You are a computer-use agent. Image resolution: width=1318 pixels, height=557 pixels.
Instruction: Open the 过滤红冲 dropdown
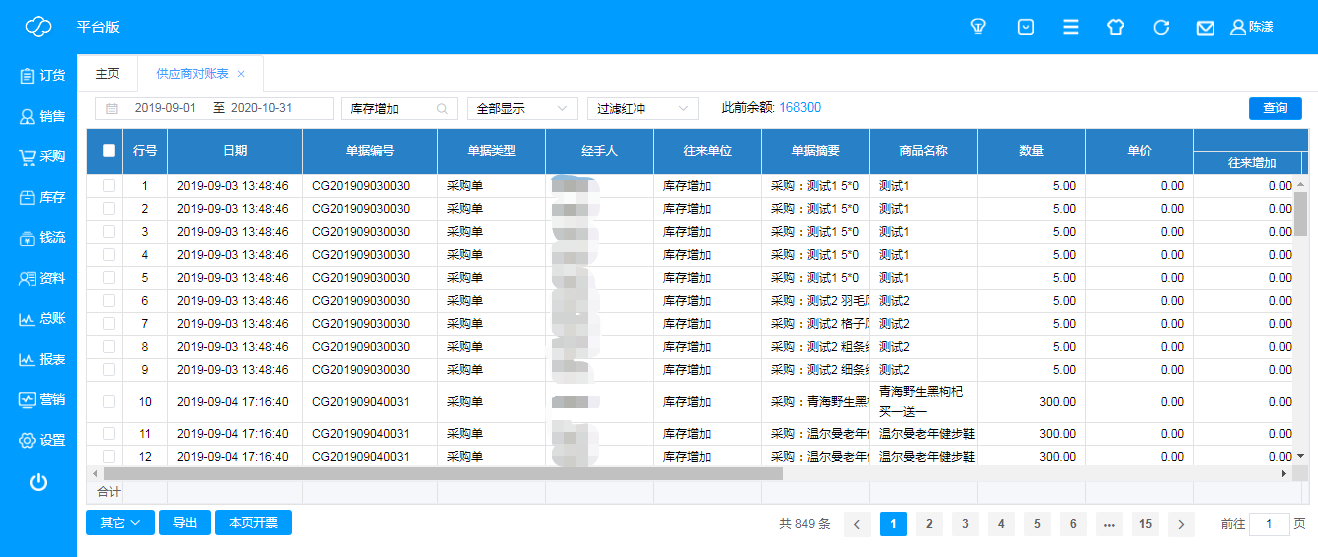pos(642,109)
